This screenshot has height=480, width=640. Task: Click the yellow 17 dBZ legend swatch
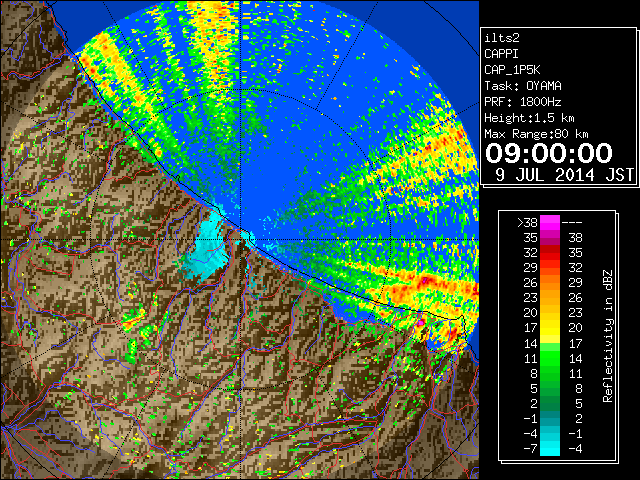[550, 328]
